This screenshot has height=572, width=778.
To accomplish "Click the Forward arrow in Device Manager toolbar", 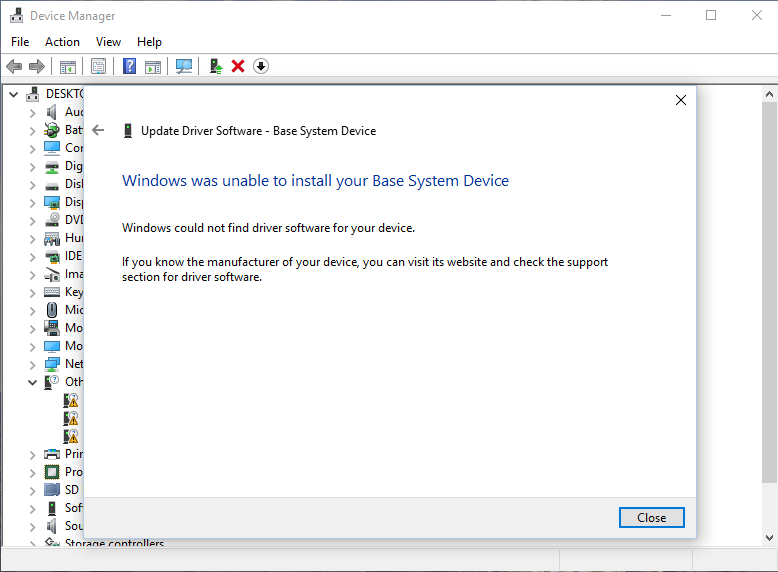I will (x=37, y=66).
